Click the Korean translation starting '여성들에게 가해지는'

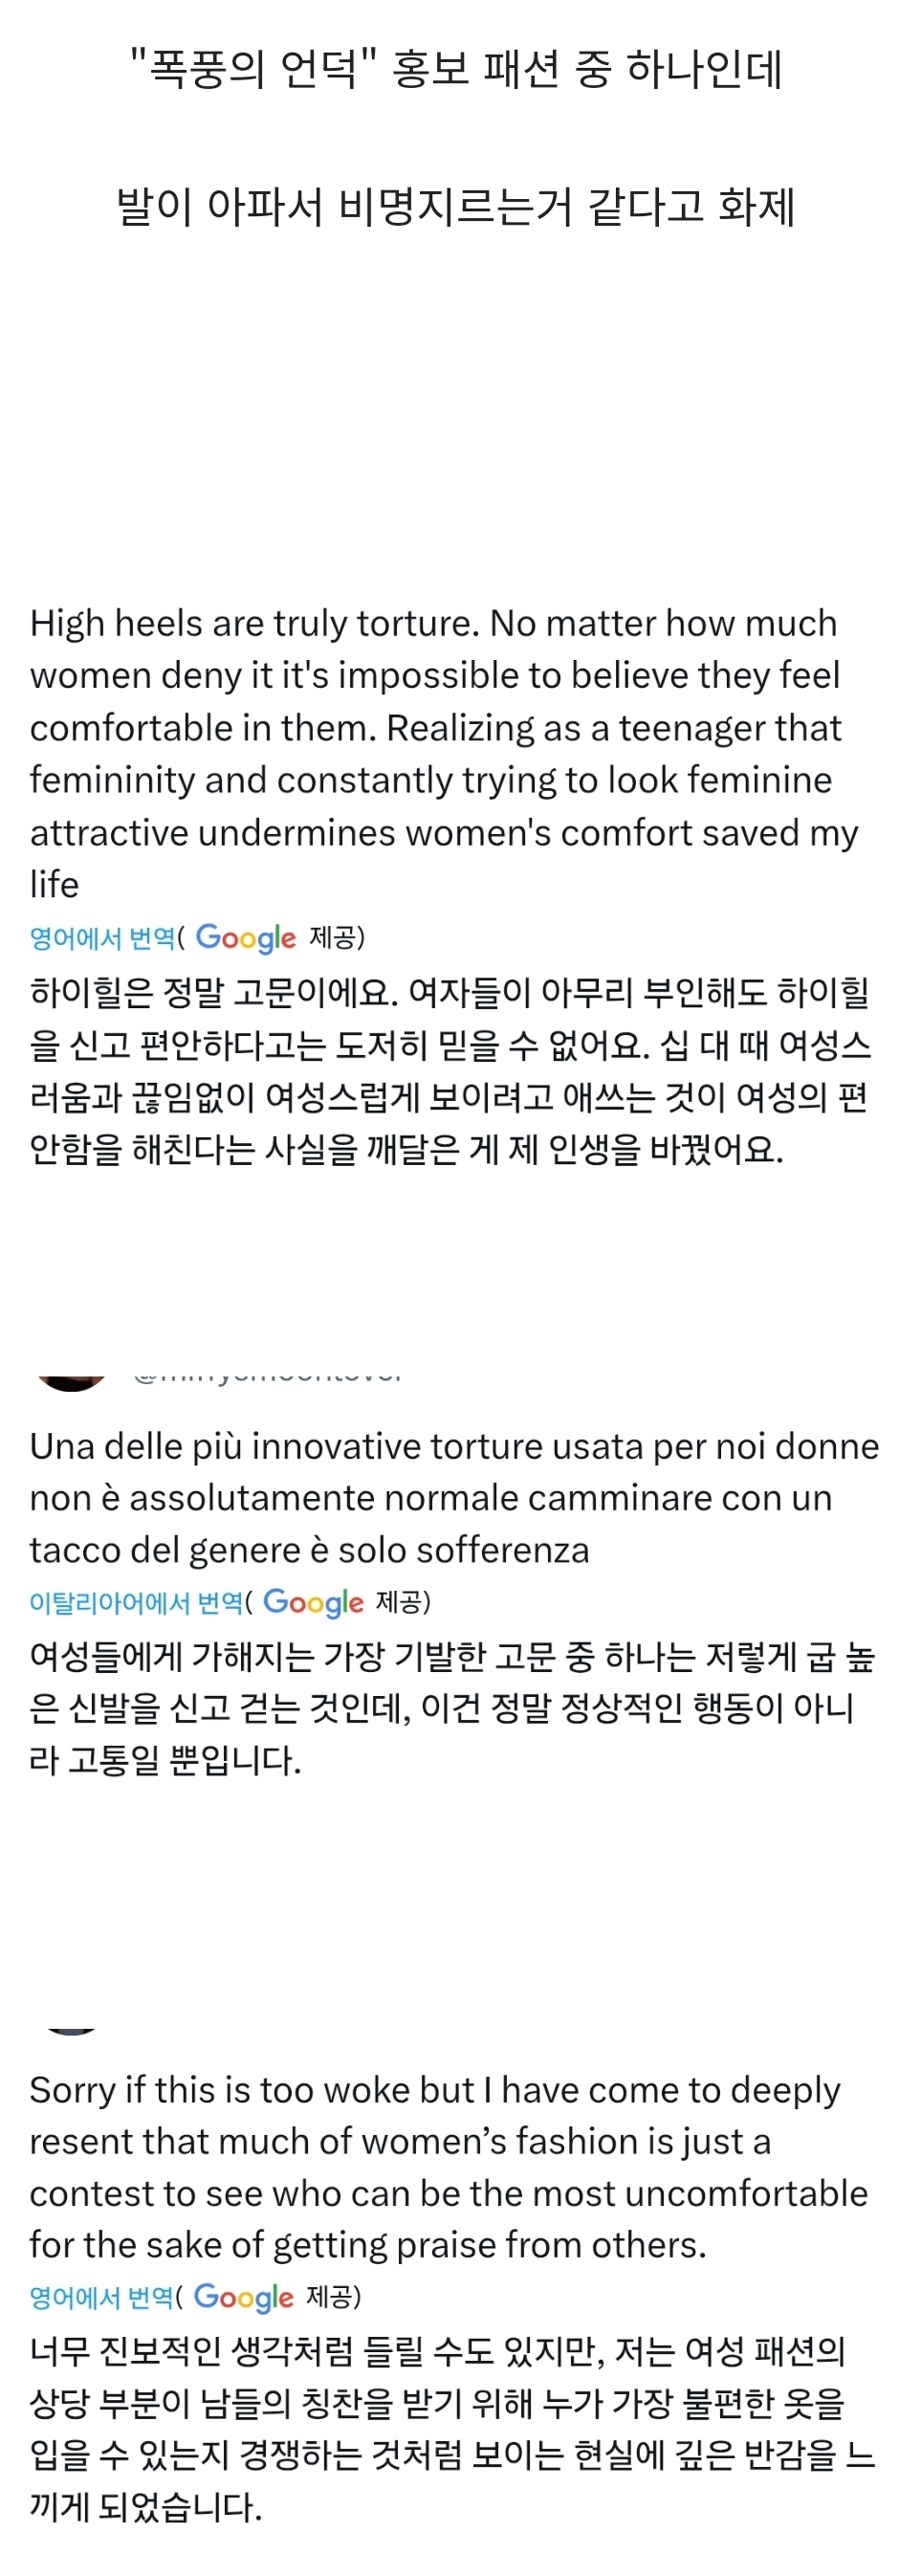click(x=450, y=1707)
